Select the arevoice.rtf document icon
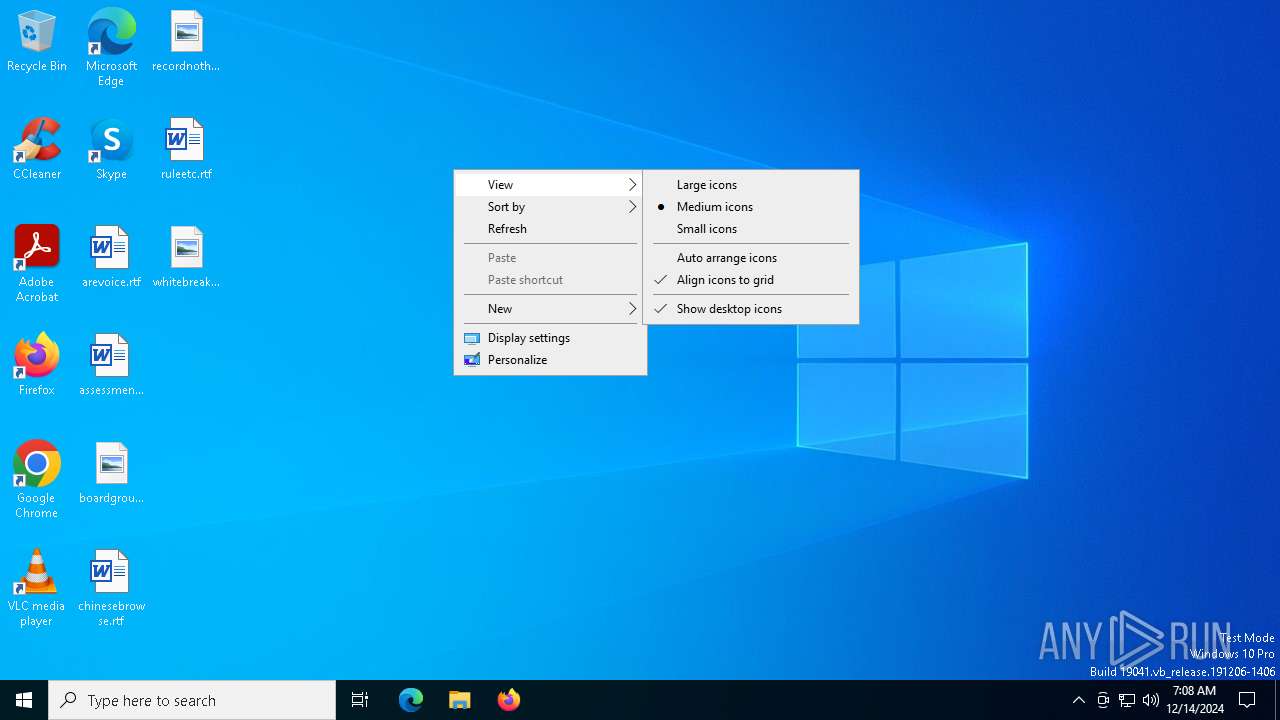The height and width of the screenshot is (720, 1280). [111, 258]
